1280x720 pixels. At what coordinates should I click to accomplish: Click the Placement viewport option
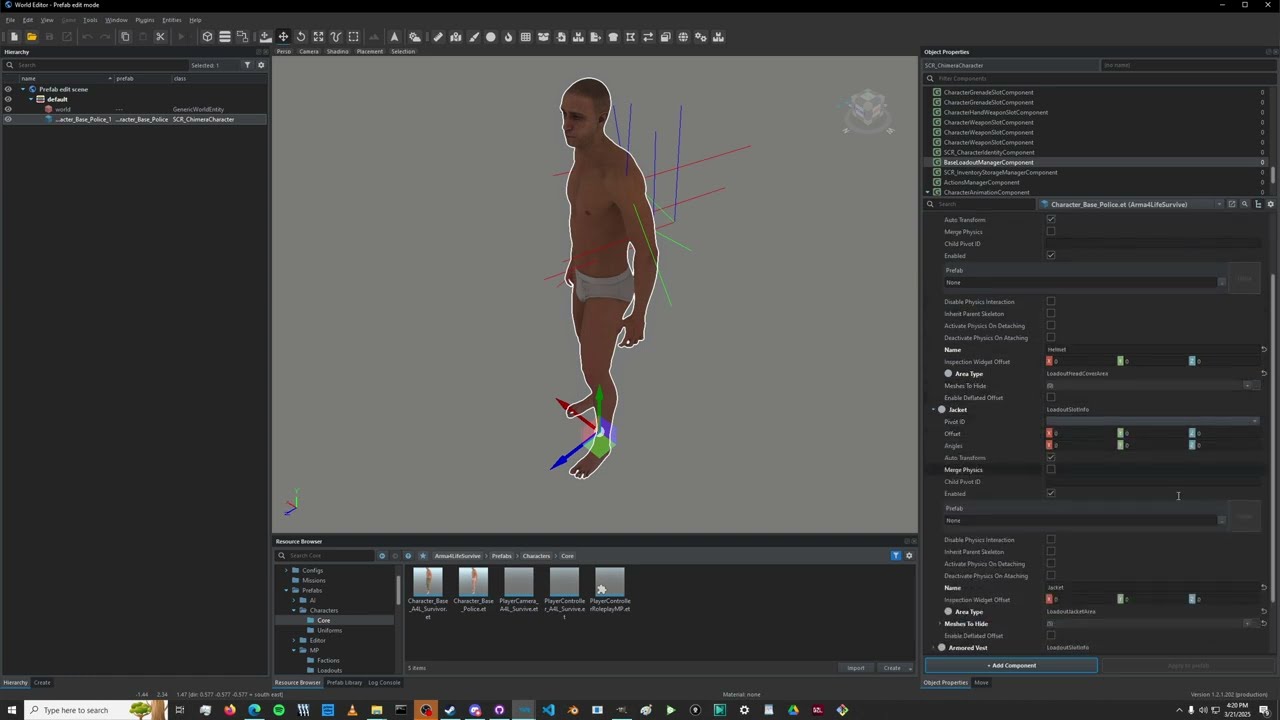click(370, 51)
